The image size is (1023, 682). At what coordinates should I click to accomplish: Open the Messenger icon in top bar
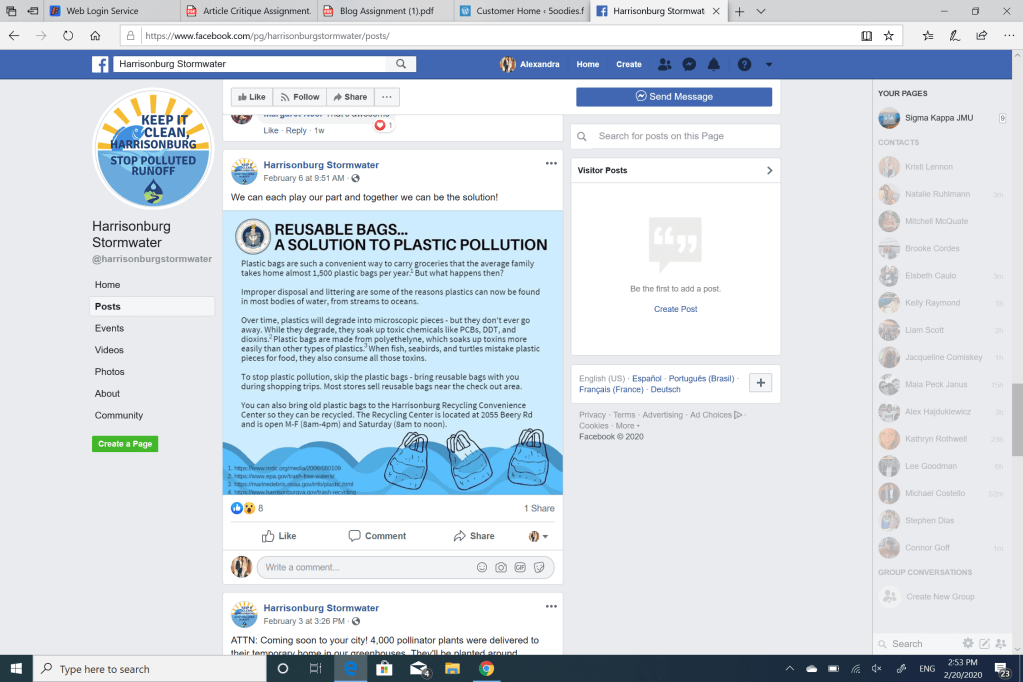[x=689, y=64]
